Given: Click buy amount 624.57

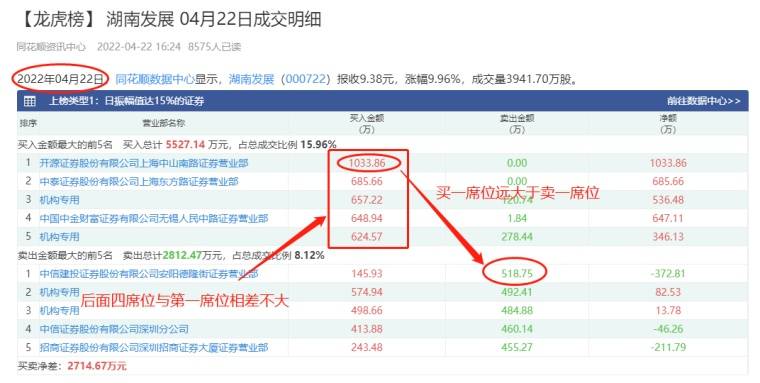Looking at the screenshot, I should (x=367, y=237).
